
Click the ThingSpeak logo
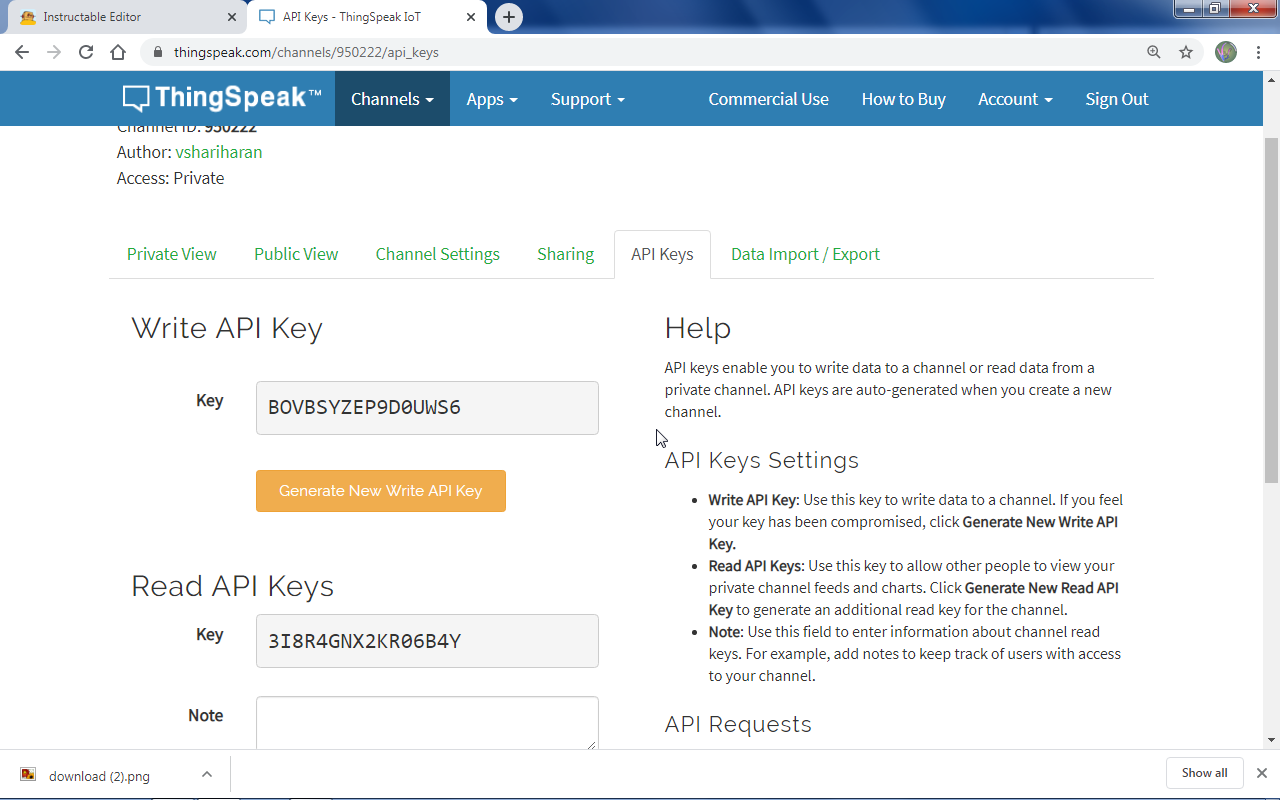coord(222,98)
